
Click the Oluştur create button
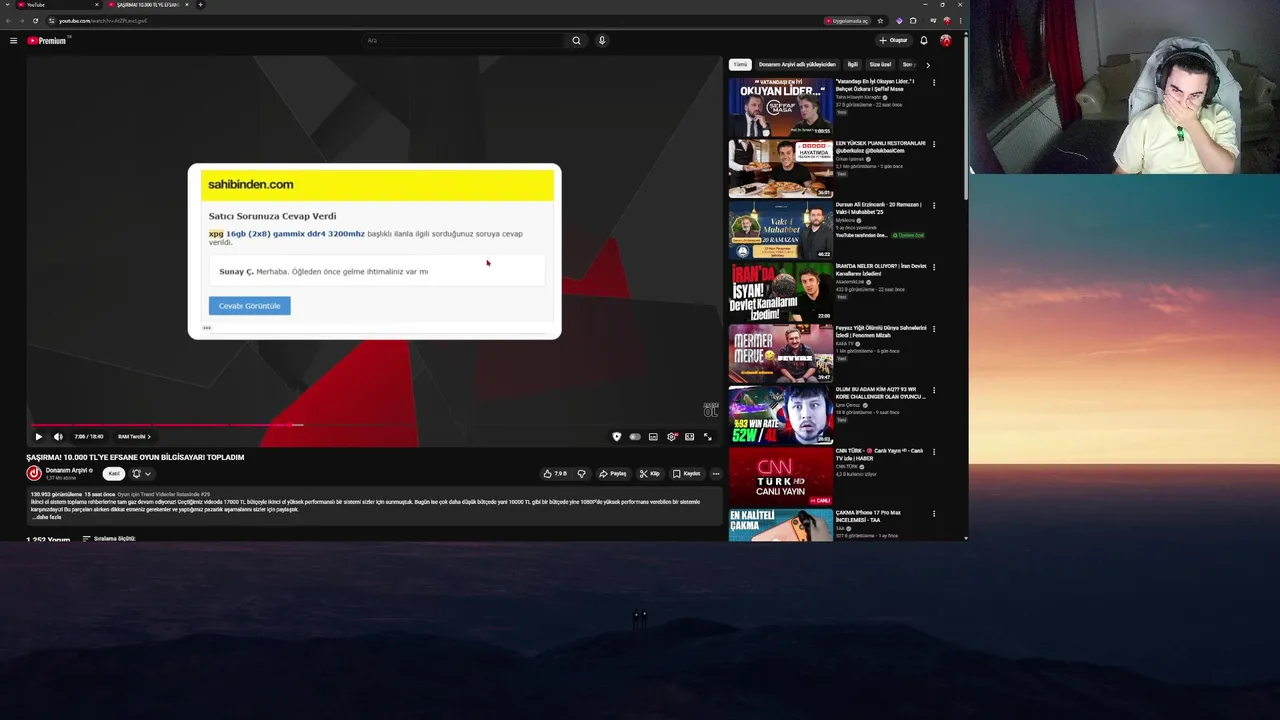[x=893, y=41]
